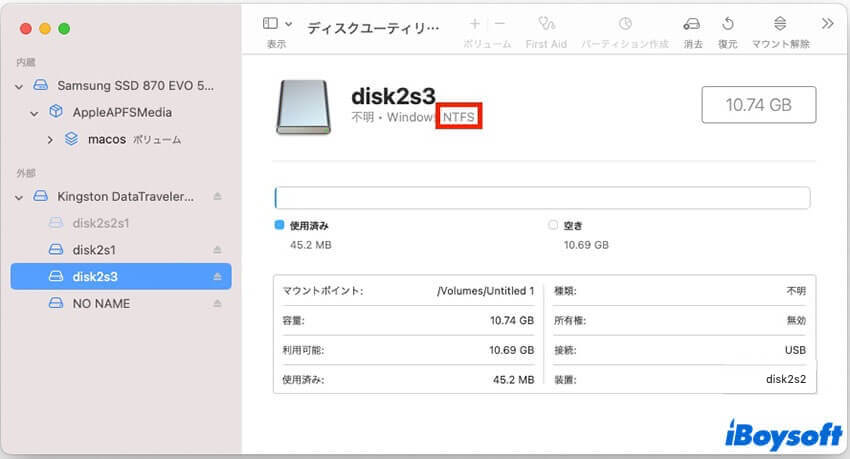Click the macos volume stack icon
Screen dimensions: 850x459
[x=72, y=139]
